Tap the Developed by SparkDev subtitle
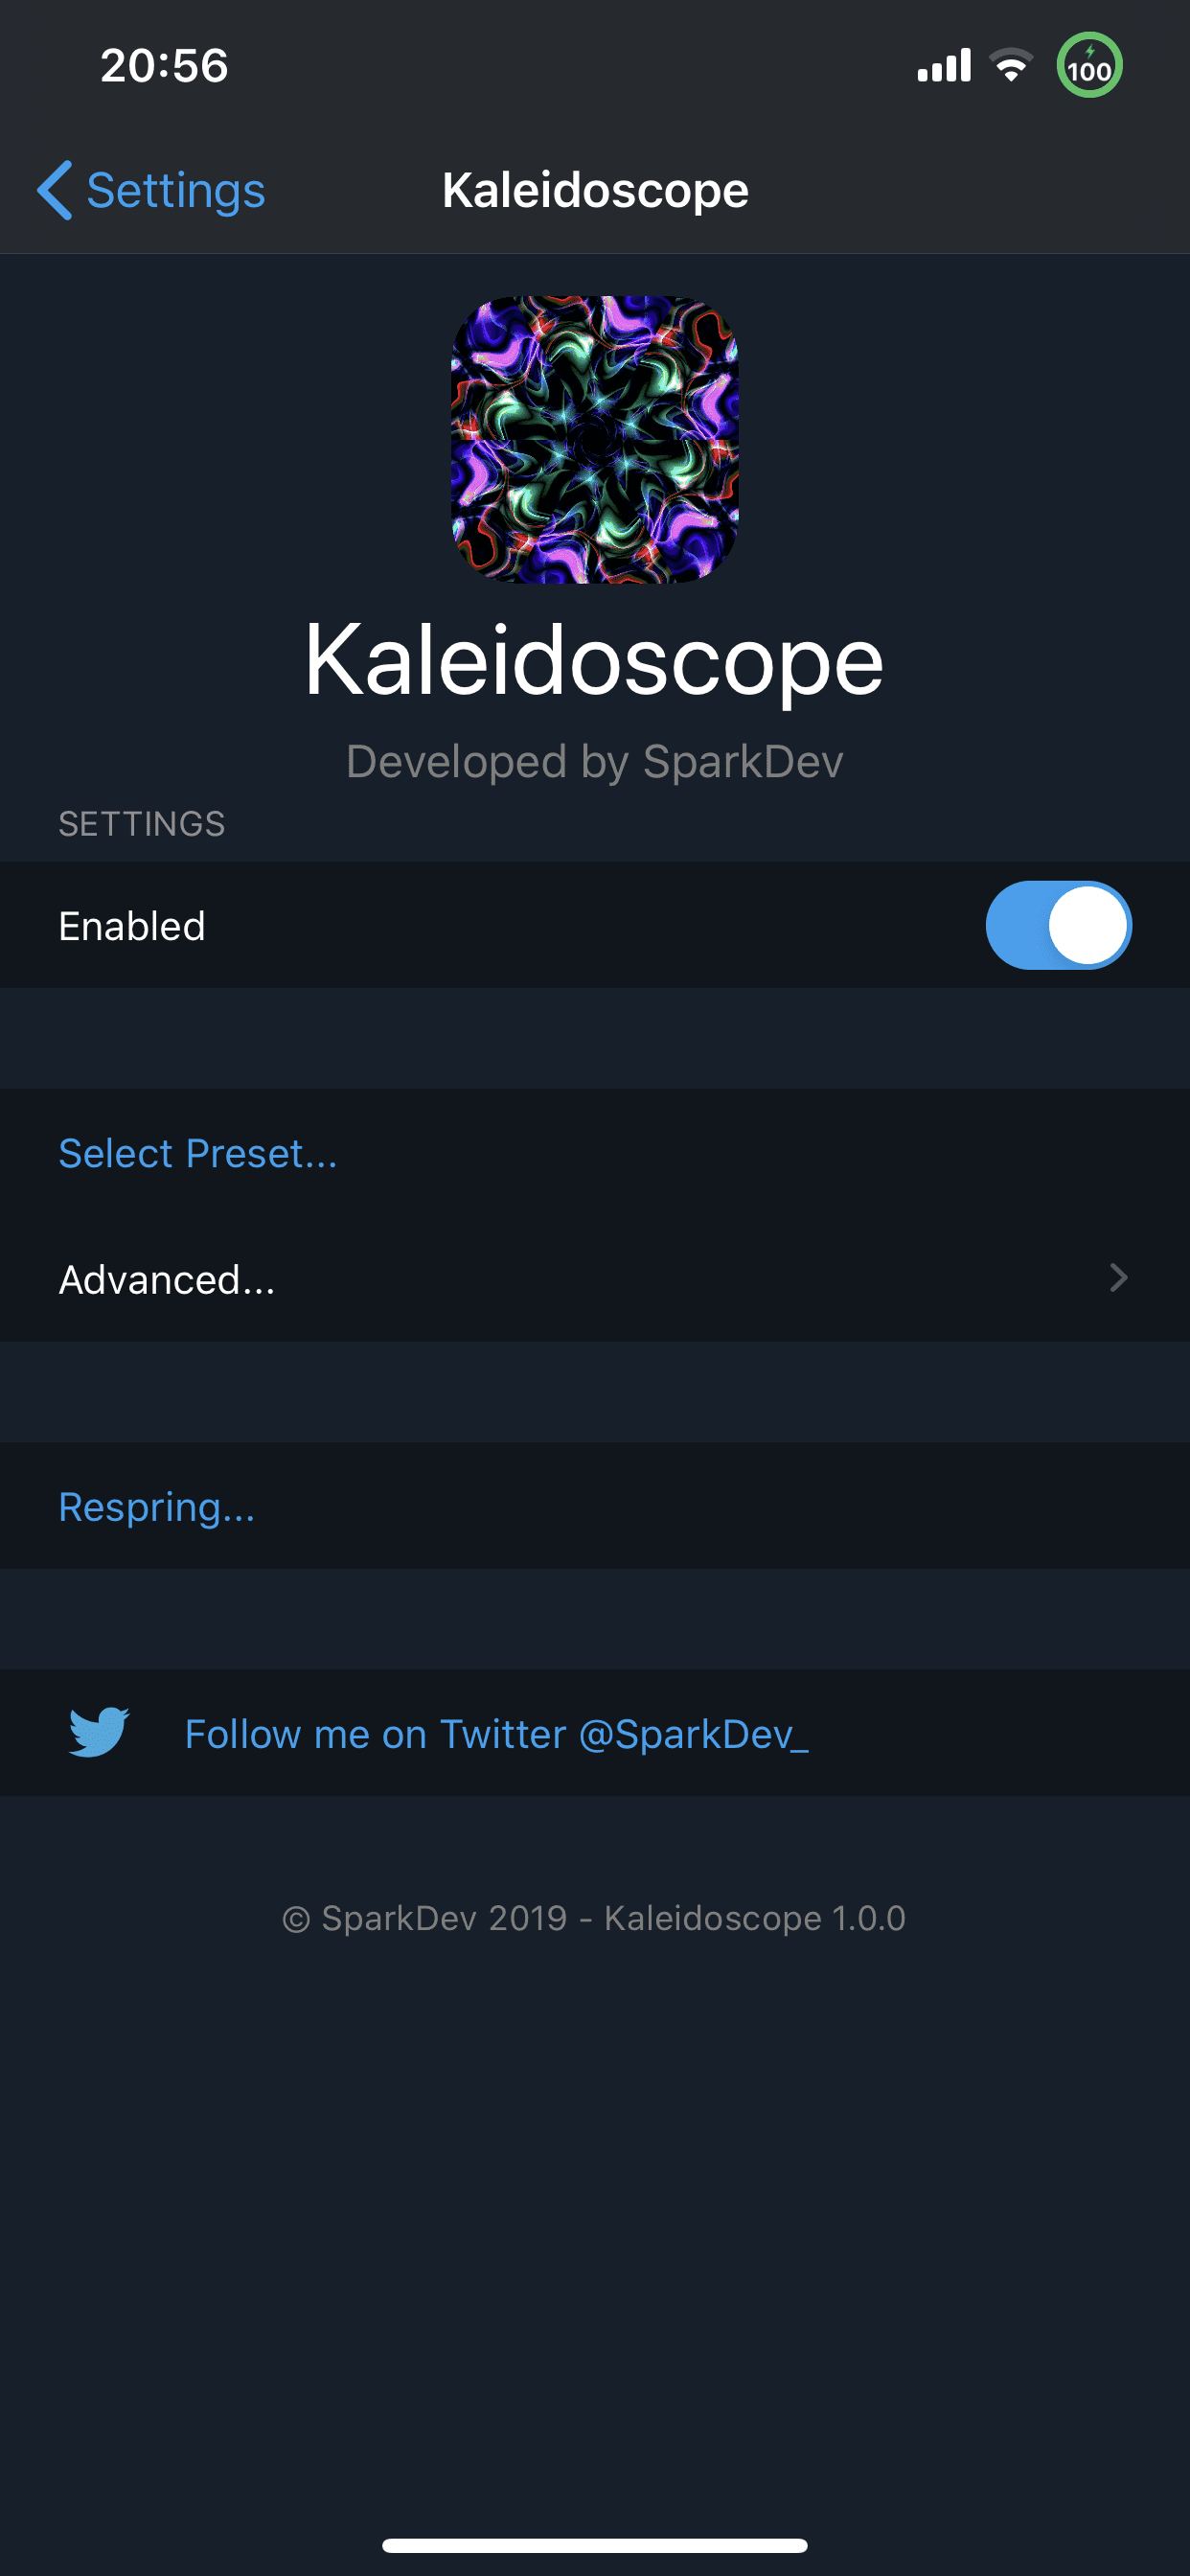The width and height of the screenshot is (1190, 2576). coord(594,762)
